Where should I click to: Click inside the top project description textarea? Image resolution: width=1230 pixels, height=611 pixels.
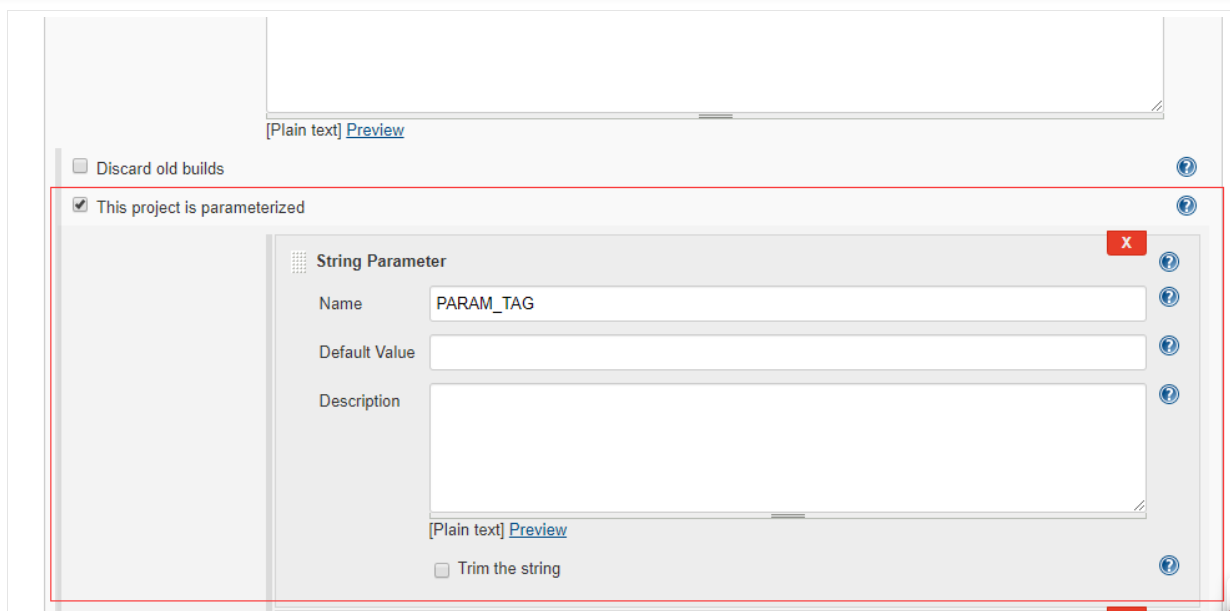pos(714,60)
